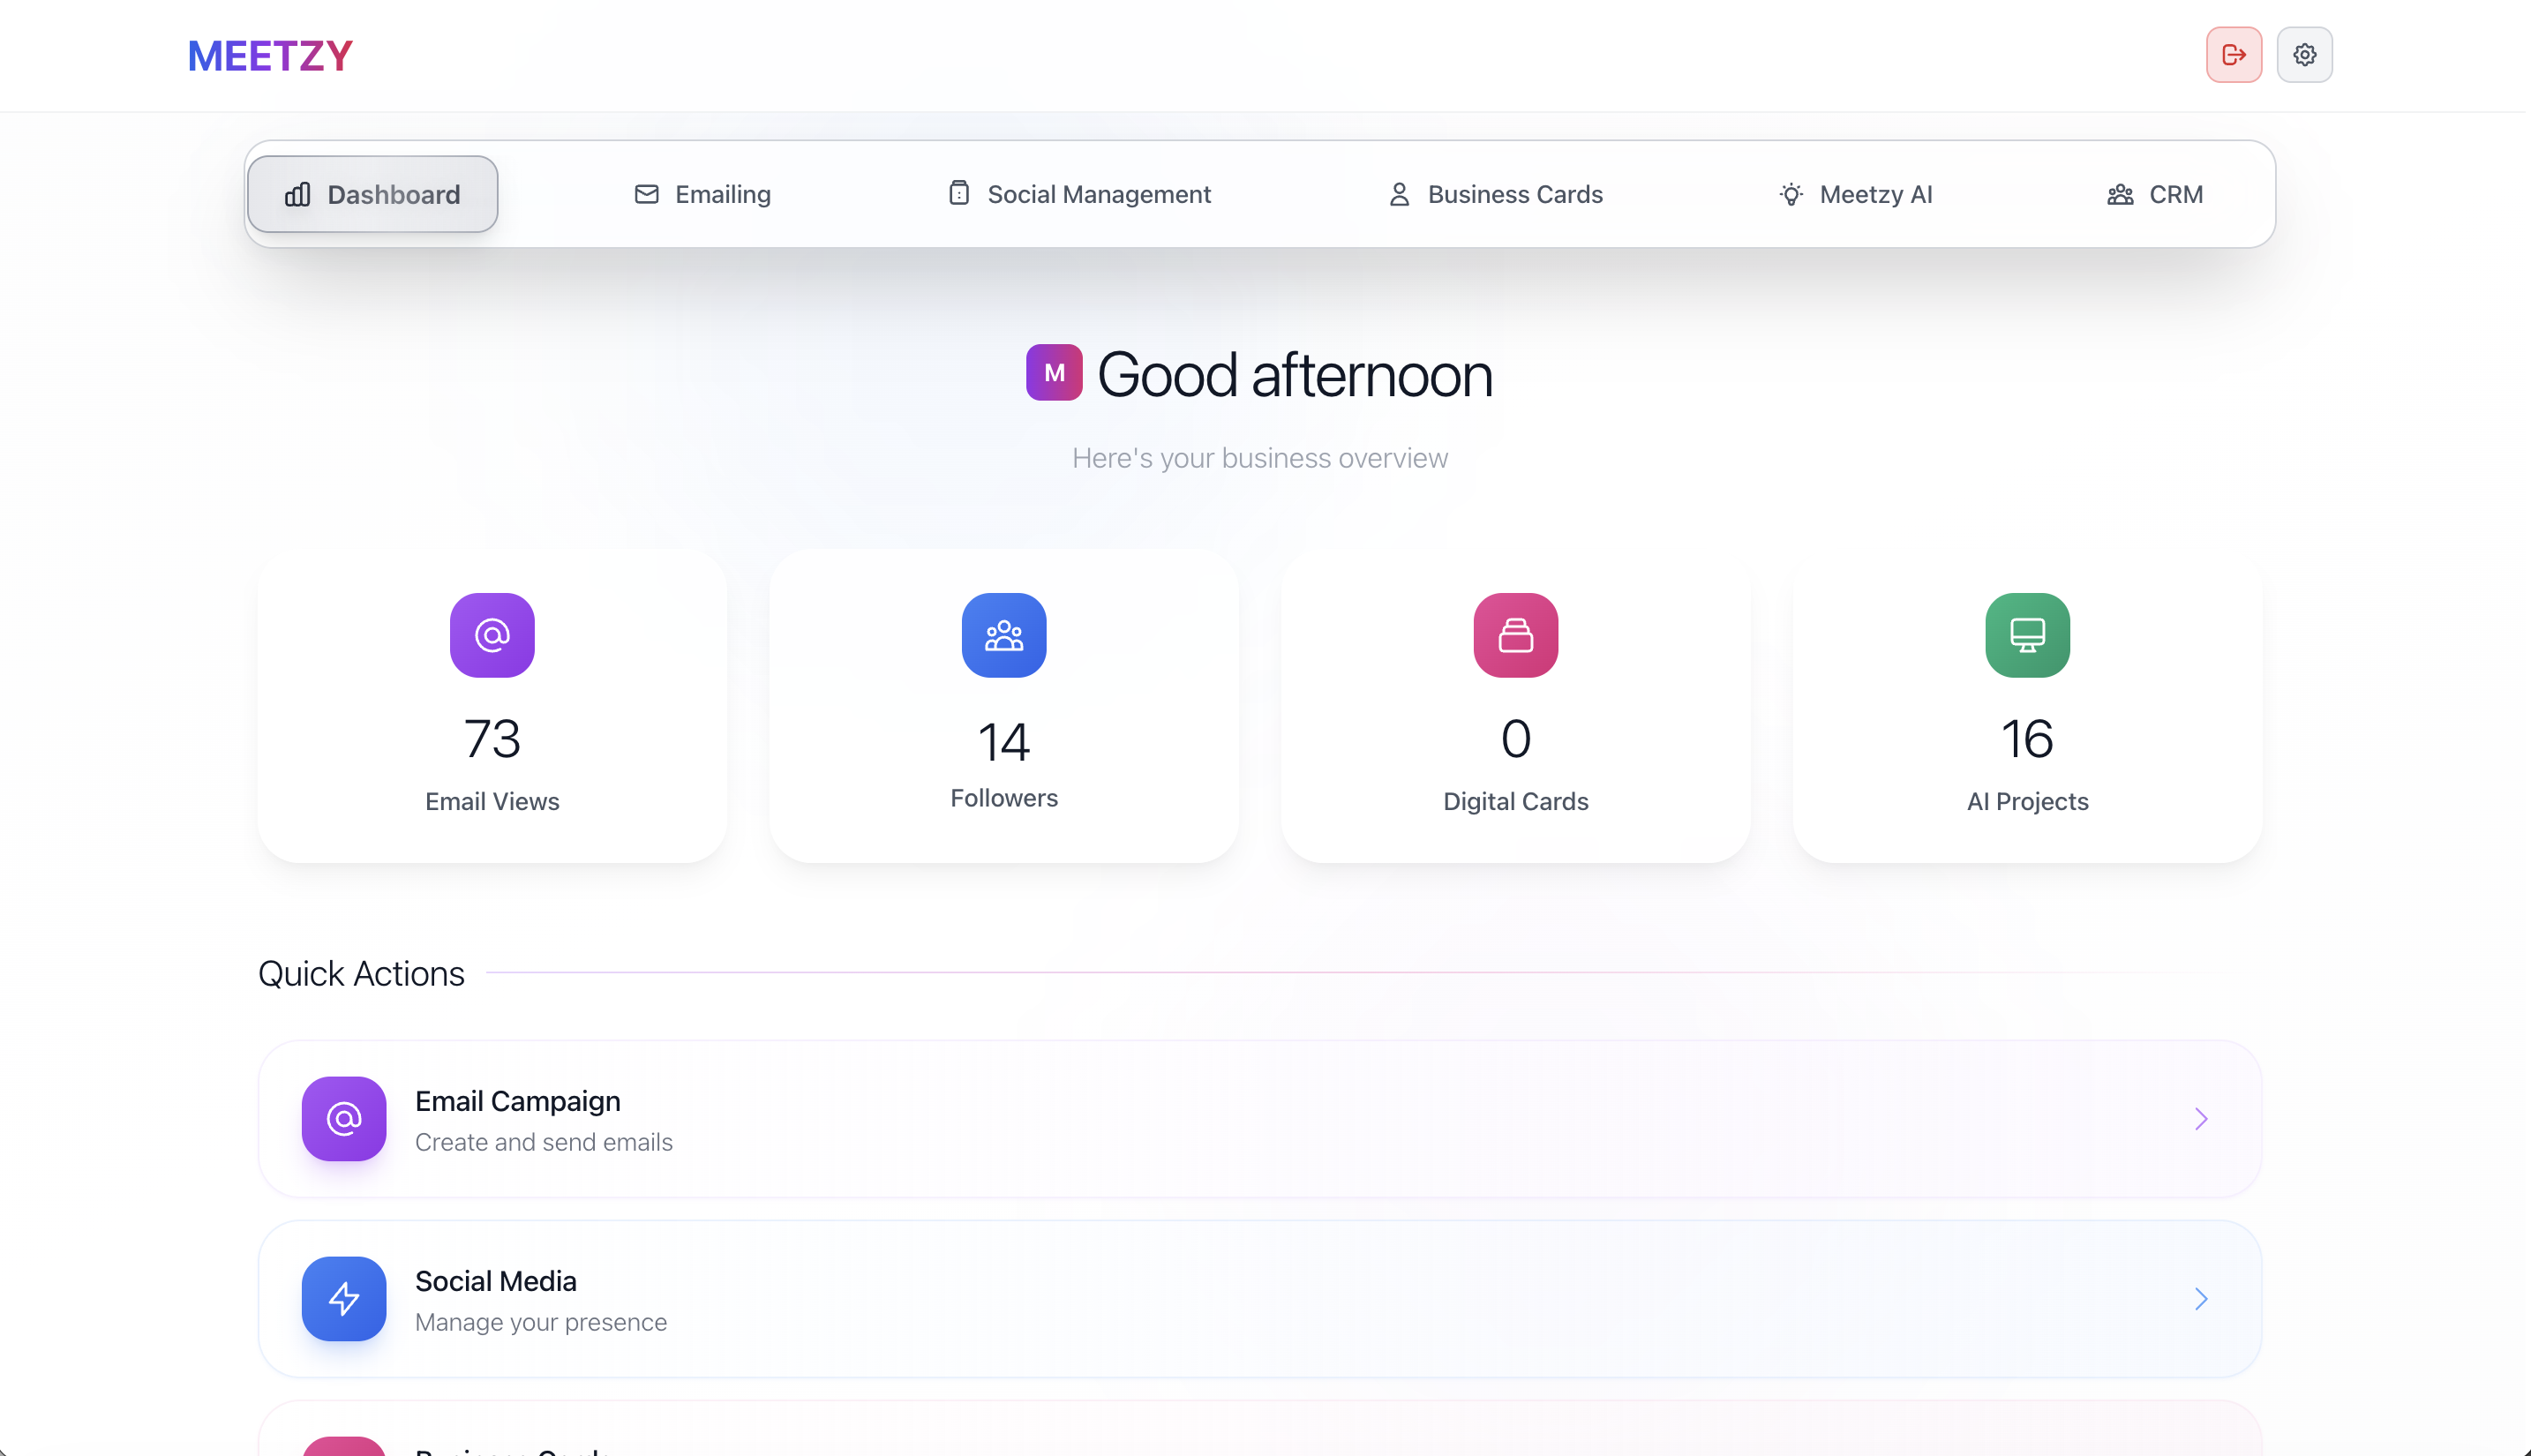
Task: Click the green AI Projects monitor icon
Action: click(x=2026, y=635)
